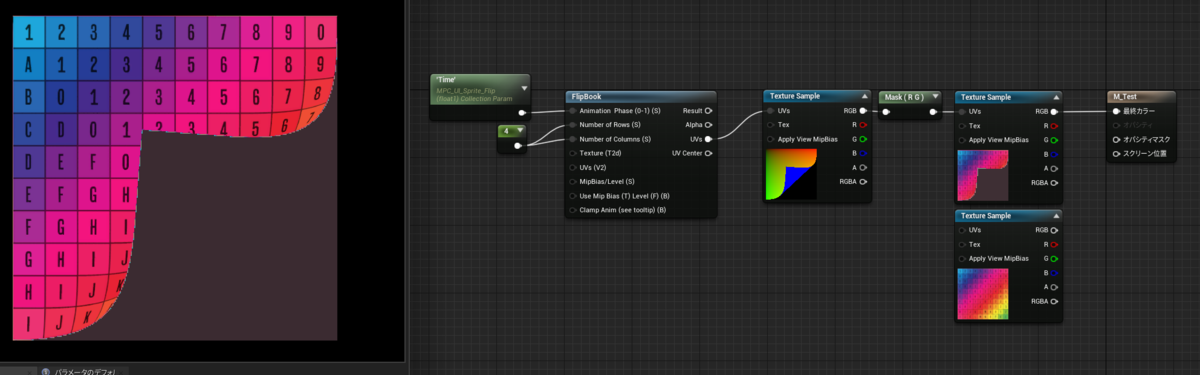Select the bottom Texture Sample node title bar
The height and width of the screenshot is (375, 1200).
pos(1009,216)
